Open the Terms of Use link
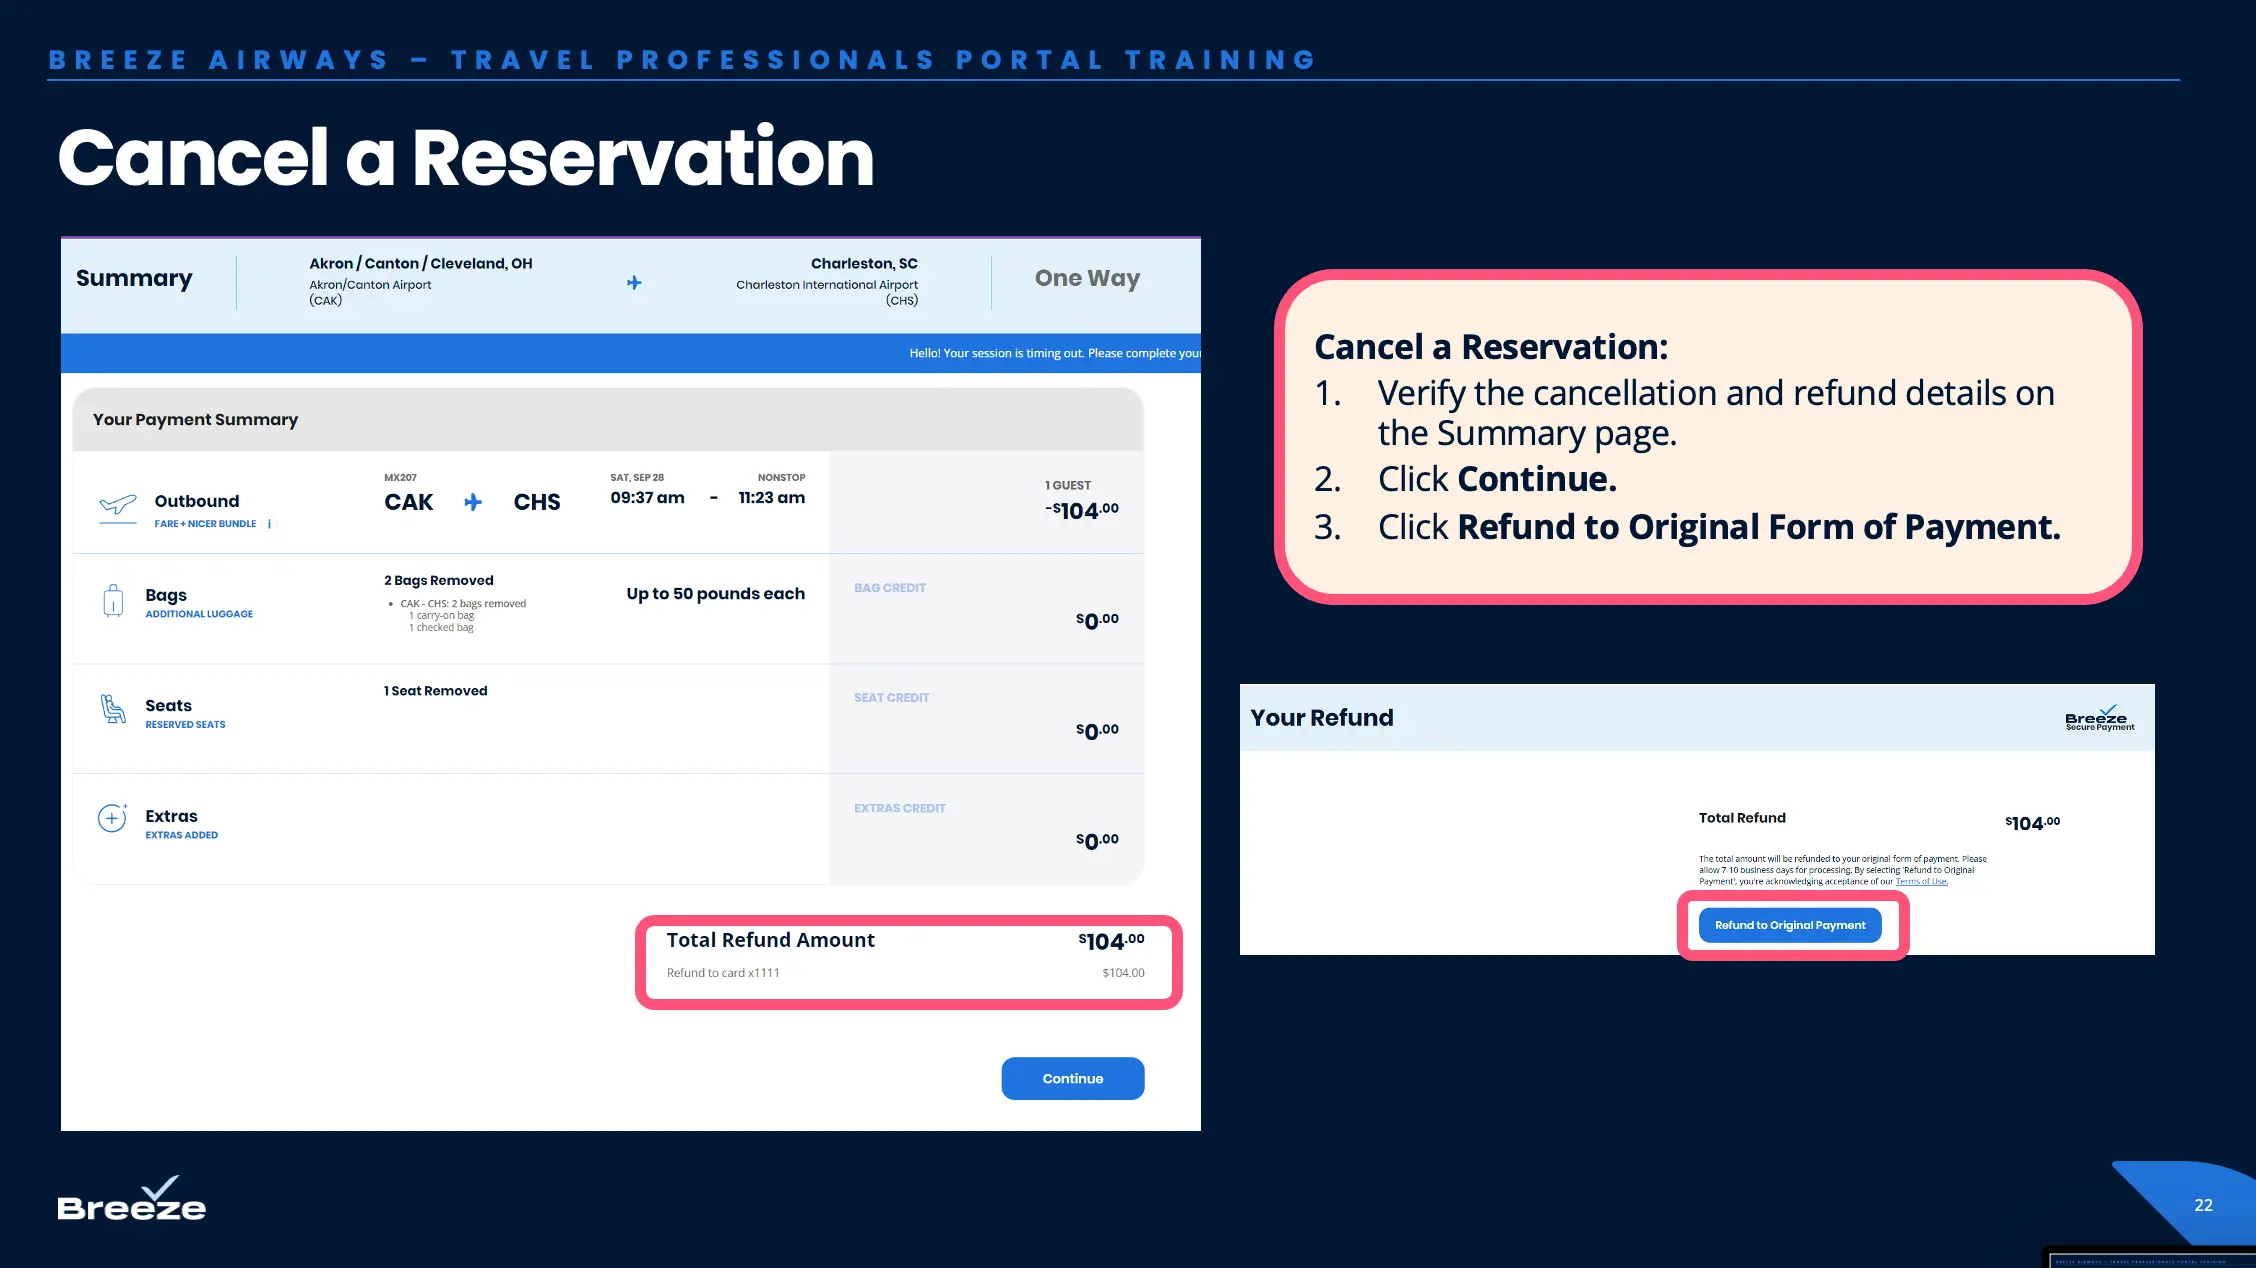The image size is (2256, 1268). tap(1921, 882)
